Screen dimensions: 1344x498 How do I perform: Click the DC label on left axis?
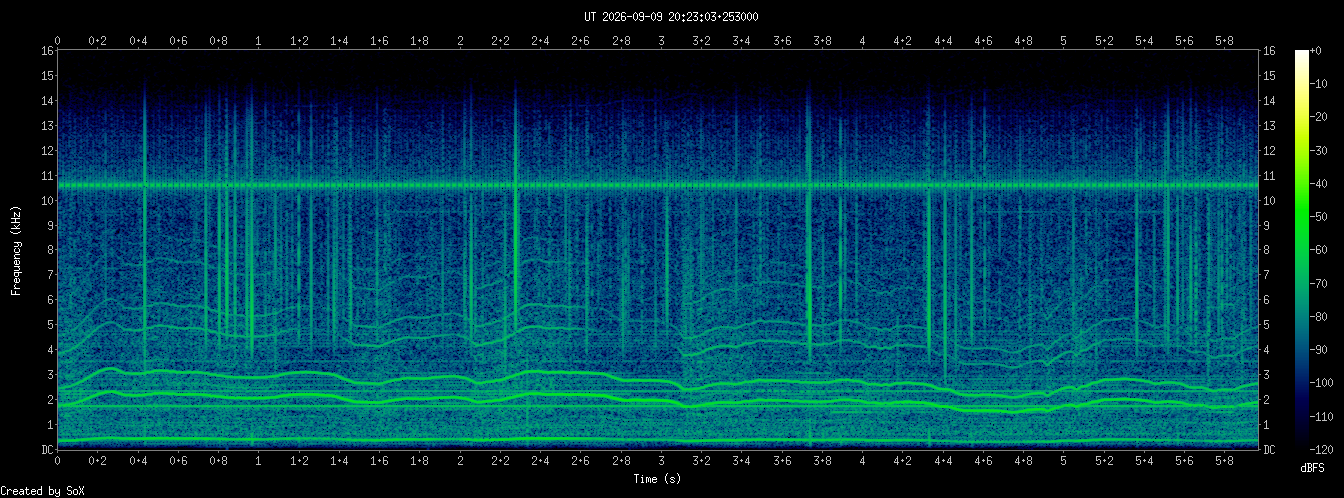point(47,450)
